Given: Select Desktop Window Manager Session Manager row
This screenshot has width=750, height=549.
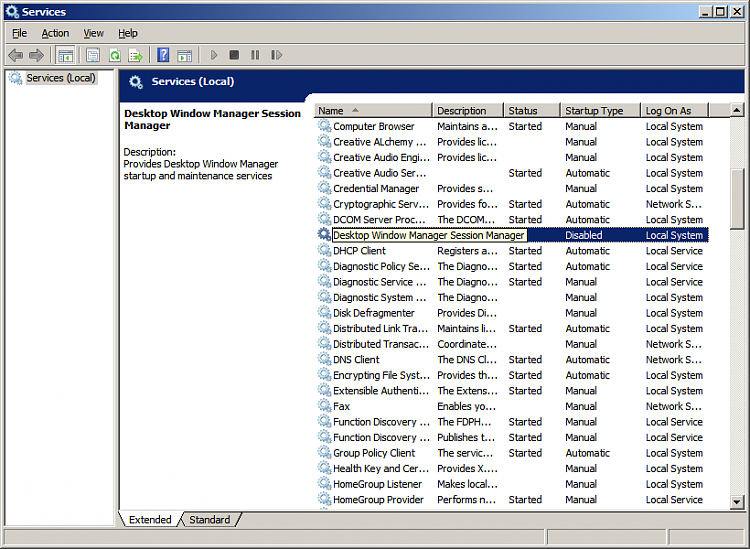Looking at the screenshot, I should pos(512,235).
